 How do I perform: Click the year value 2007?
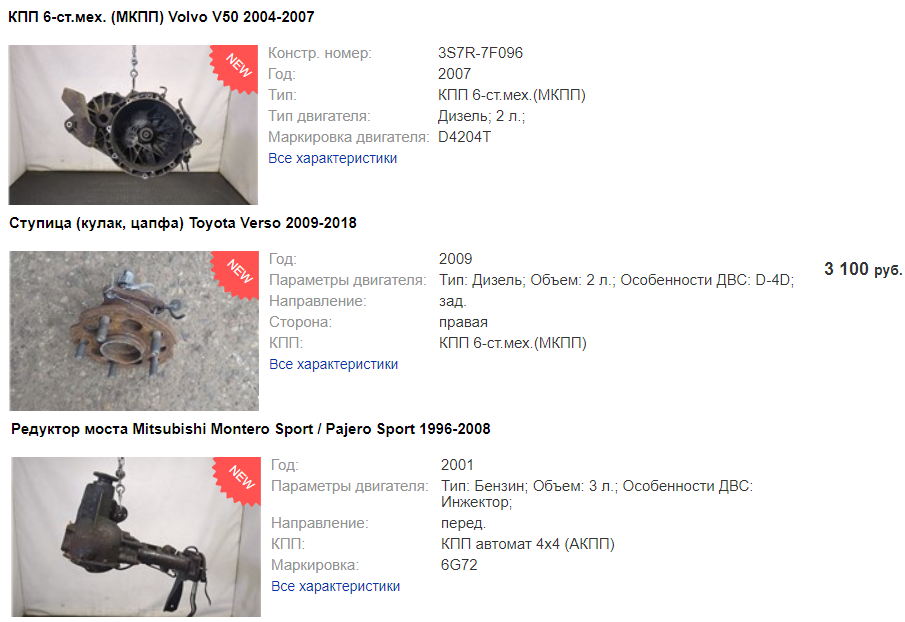(454, 74)
